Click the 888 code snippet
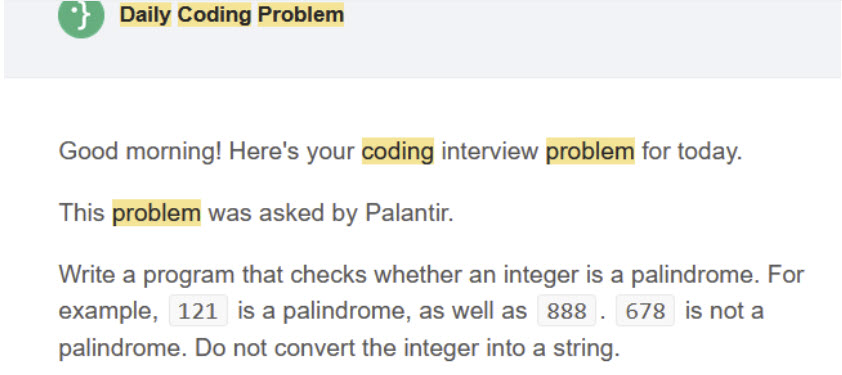842x375 pixels. [567, 311]
